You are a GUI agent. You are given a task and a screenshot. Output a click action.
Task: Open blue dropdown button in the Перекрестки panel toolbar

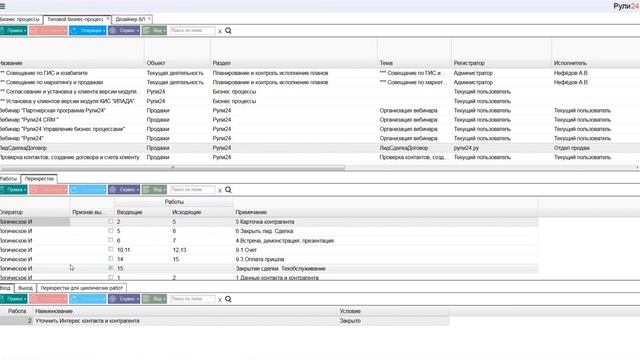click(x=88, y=190)
